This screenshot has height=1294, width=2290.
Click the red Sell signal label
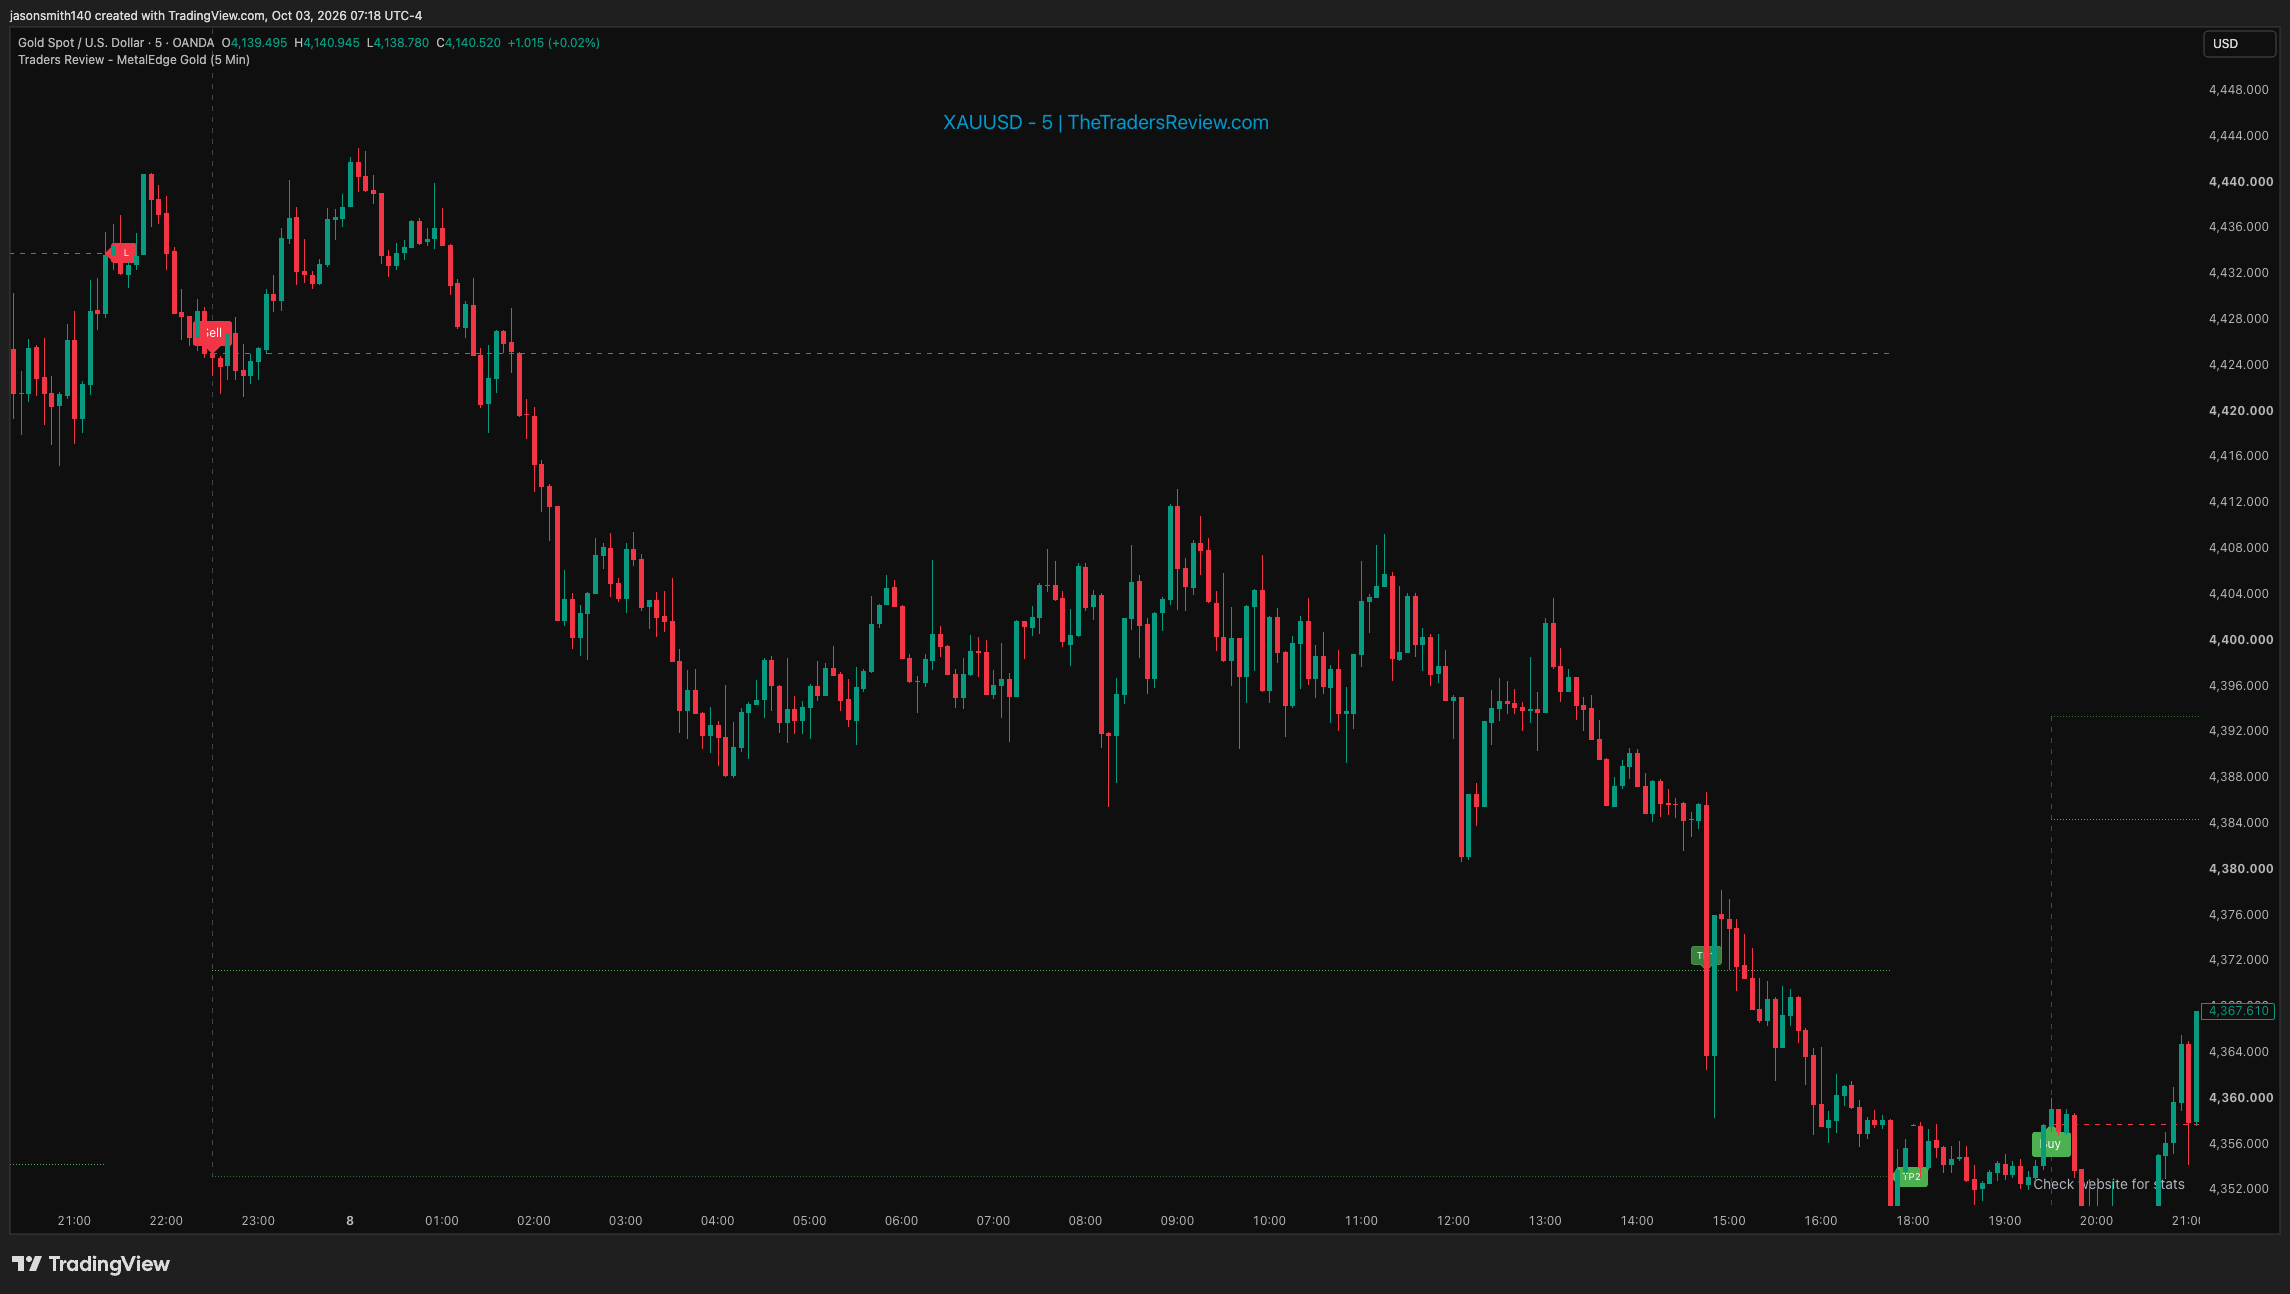[213, 333]
